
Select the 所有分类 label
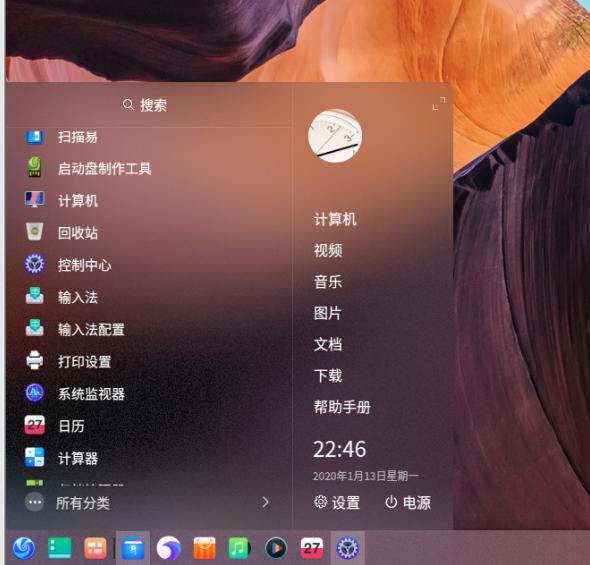click(83, 503)
